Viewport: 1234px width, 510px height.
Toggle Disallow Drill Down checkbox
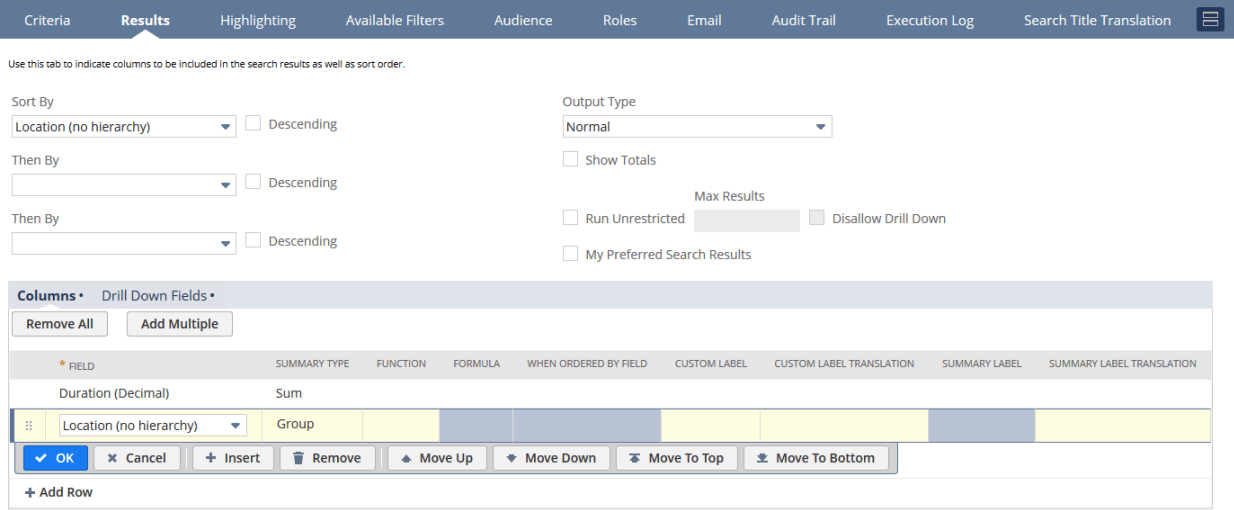point(817,218)
